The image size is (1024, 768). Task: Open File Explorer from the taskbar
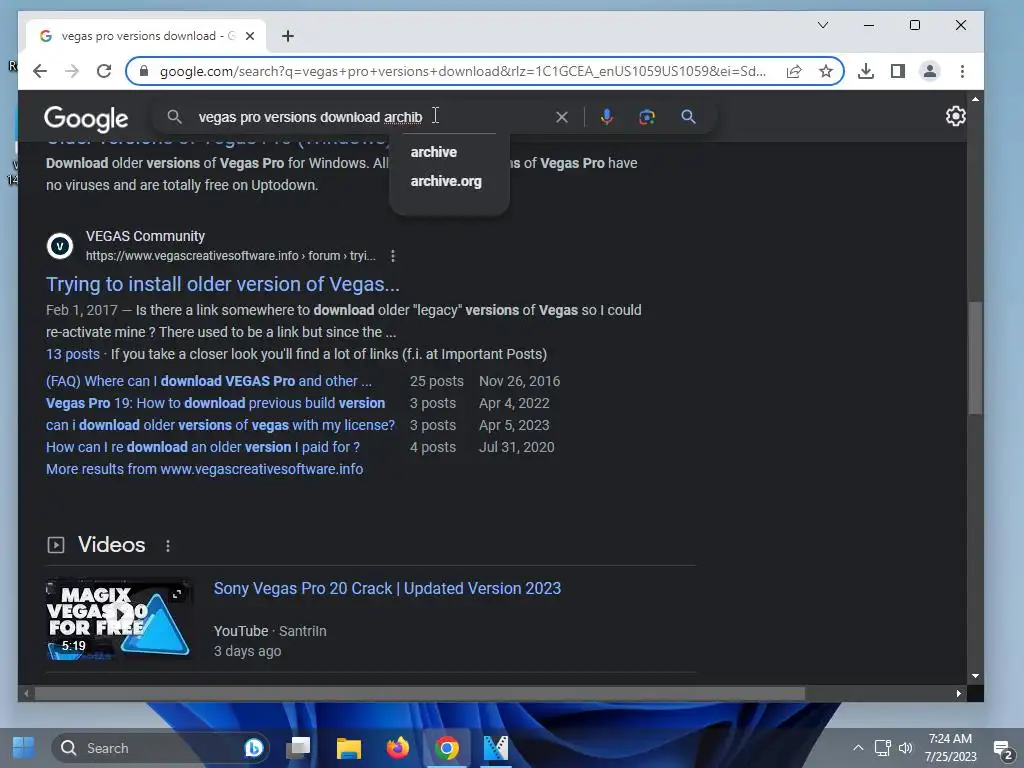[x=349, y=748]
